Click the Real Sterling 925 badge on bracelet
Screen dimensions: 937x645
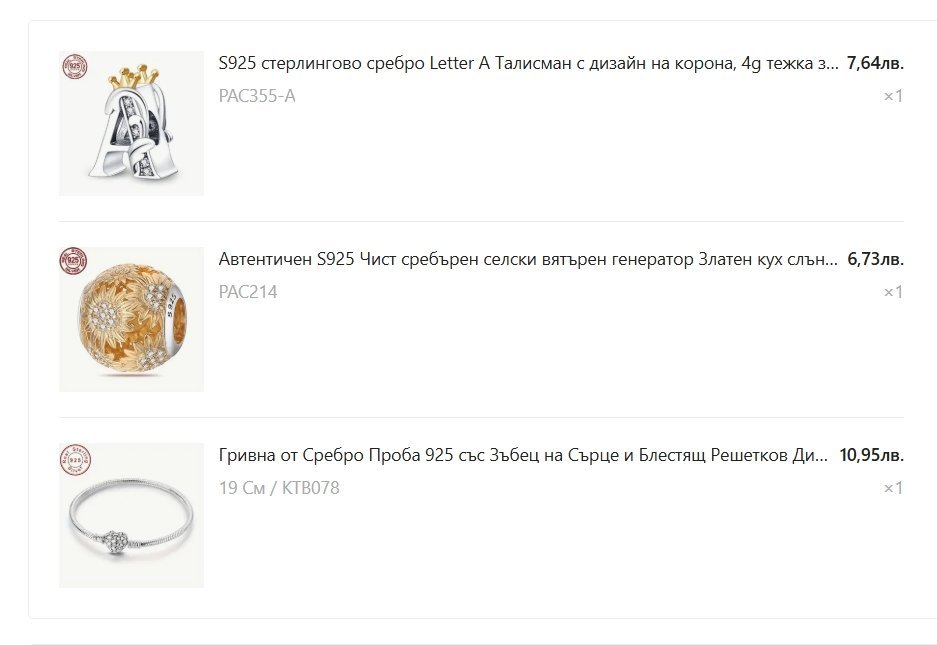click(75, 460)
